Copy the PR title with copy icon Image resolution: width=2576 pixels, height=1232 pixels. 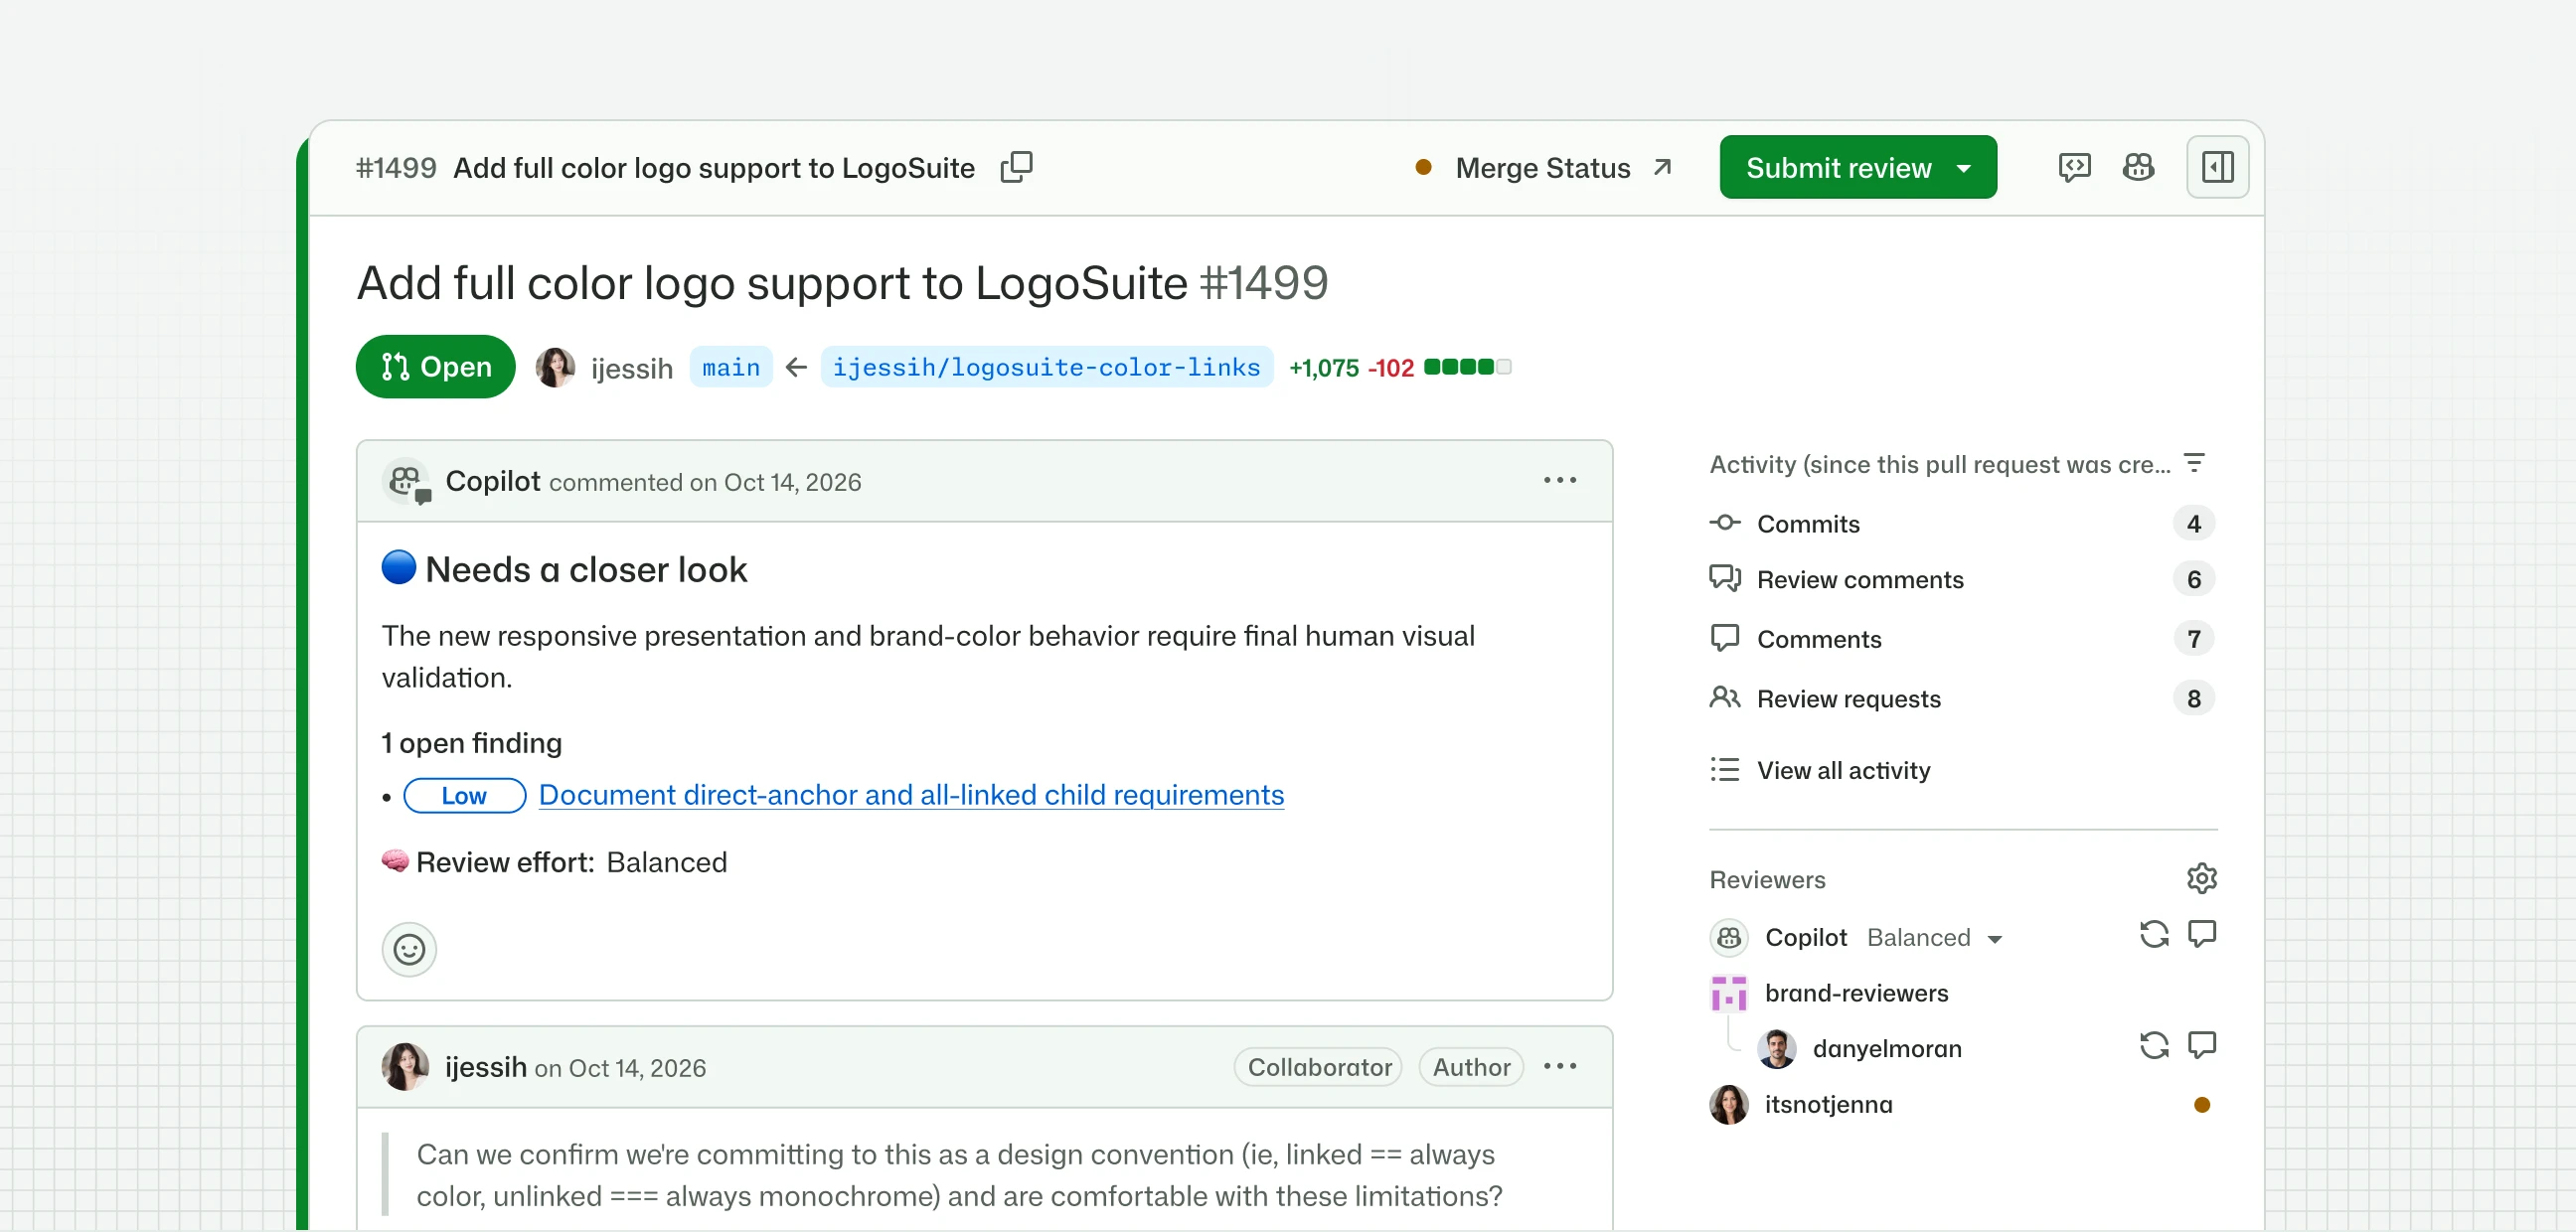[x=1016, y=167]
